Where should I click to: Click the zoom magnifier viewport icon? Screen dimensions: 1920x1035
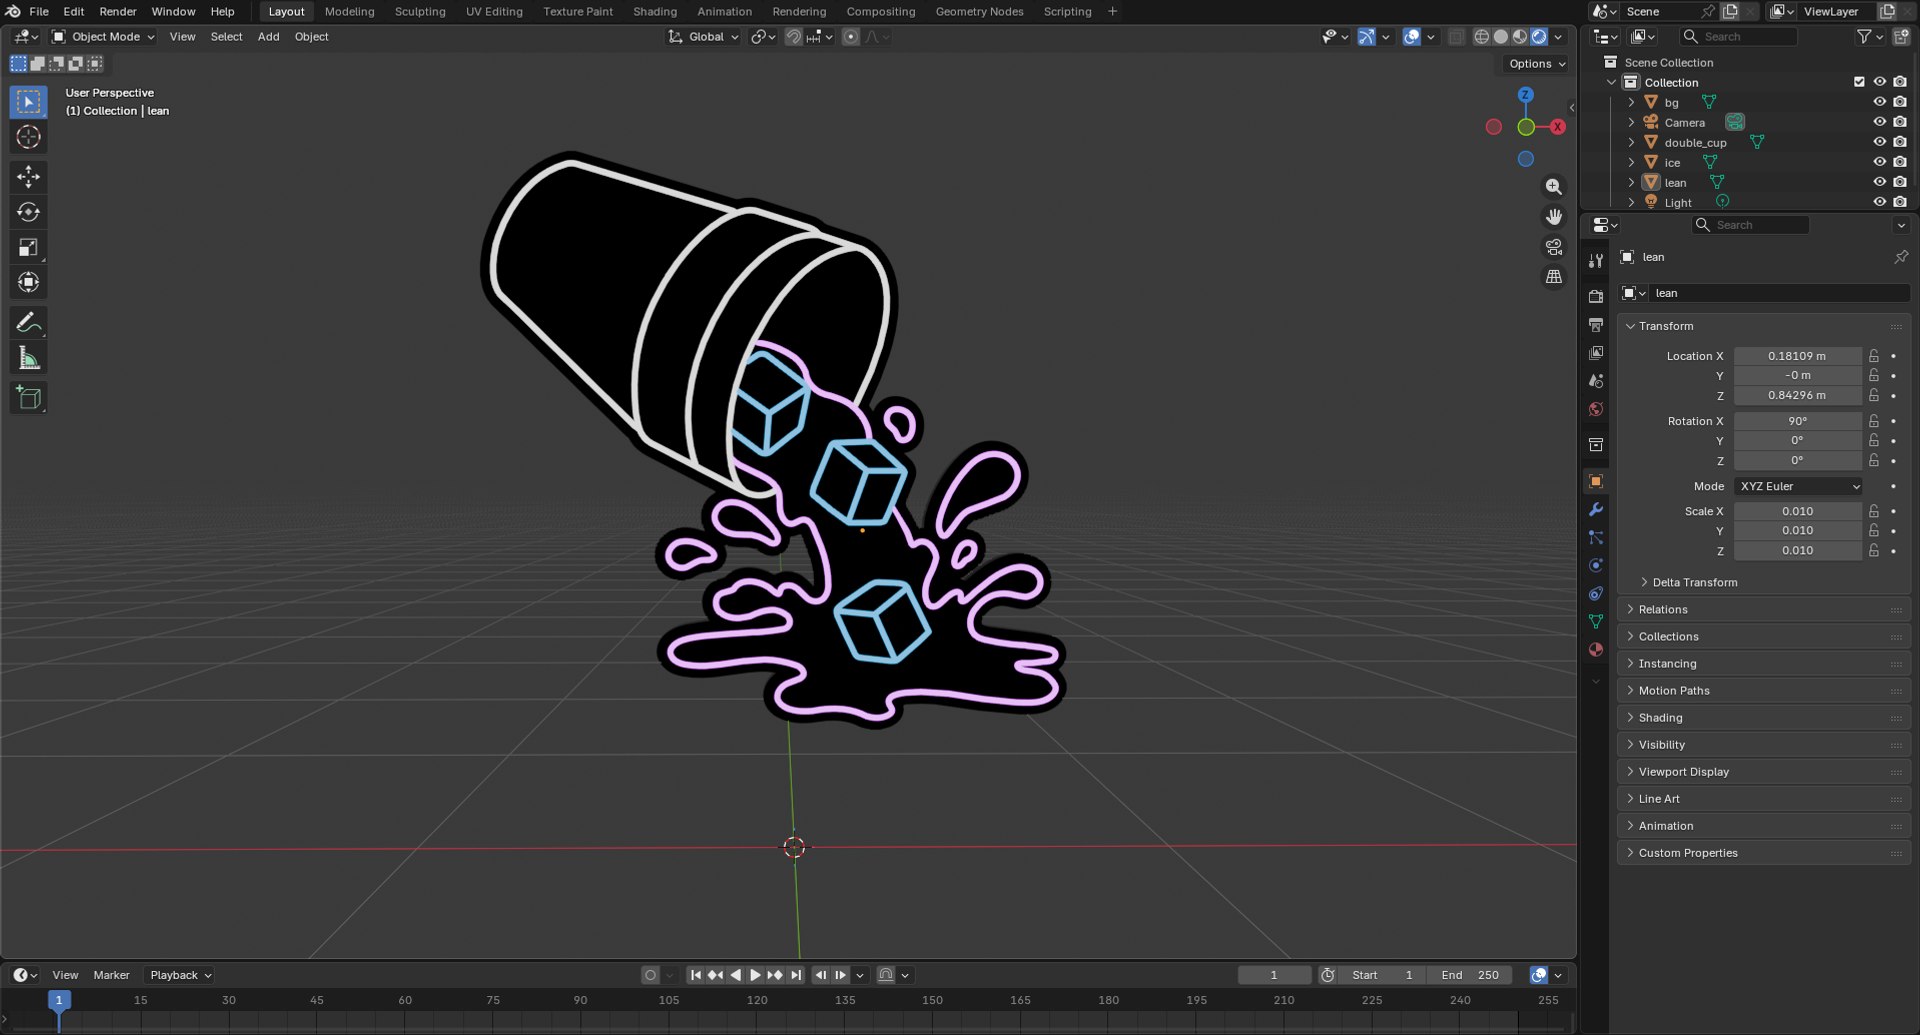coord(1553,187)
